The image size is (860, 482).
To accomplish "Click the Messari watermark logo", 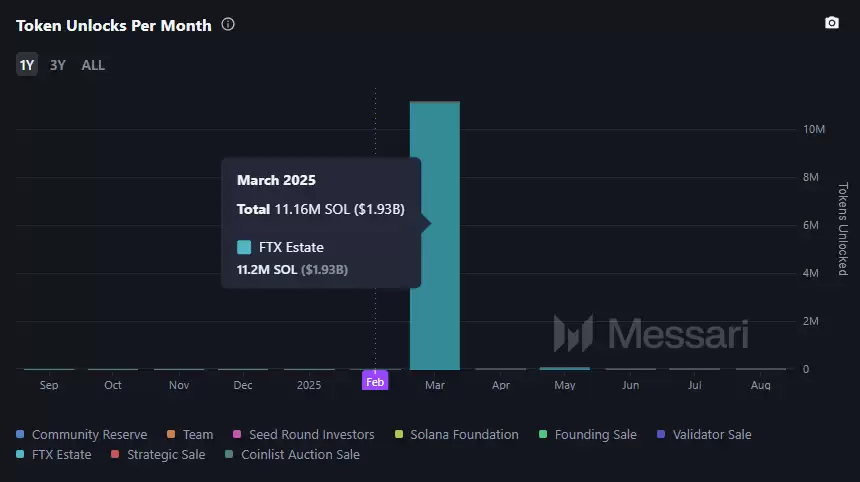I will pyautogui.click(x=651, y=334).
